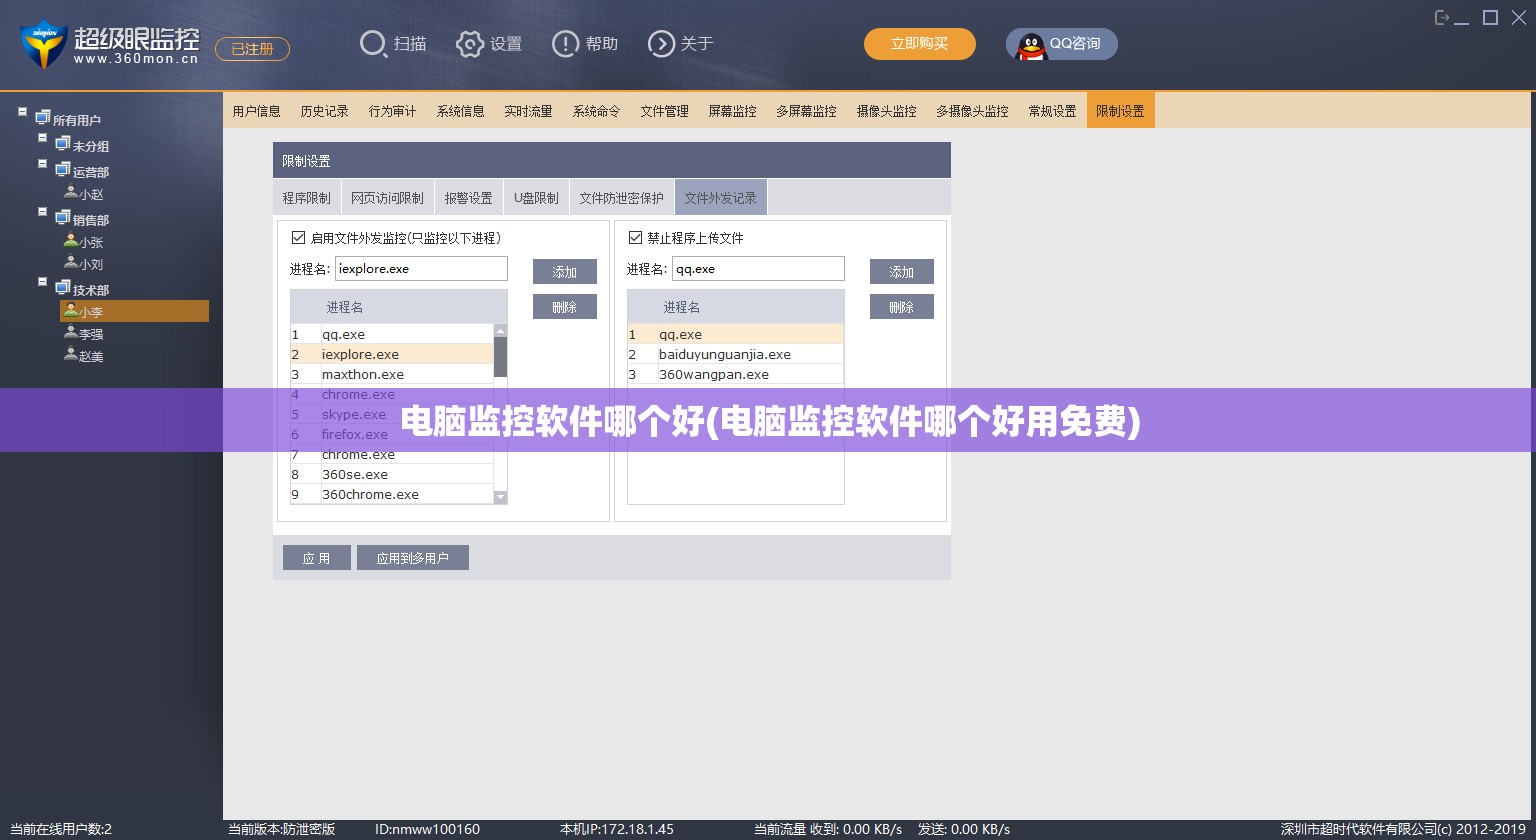Open the 多屏幕监控 tab
1536x840 pixels.
[807, 111]
